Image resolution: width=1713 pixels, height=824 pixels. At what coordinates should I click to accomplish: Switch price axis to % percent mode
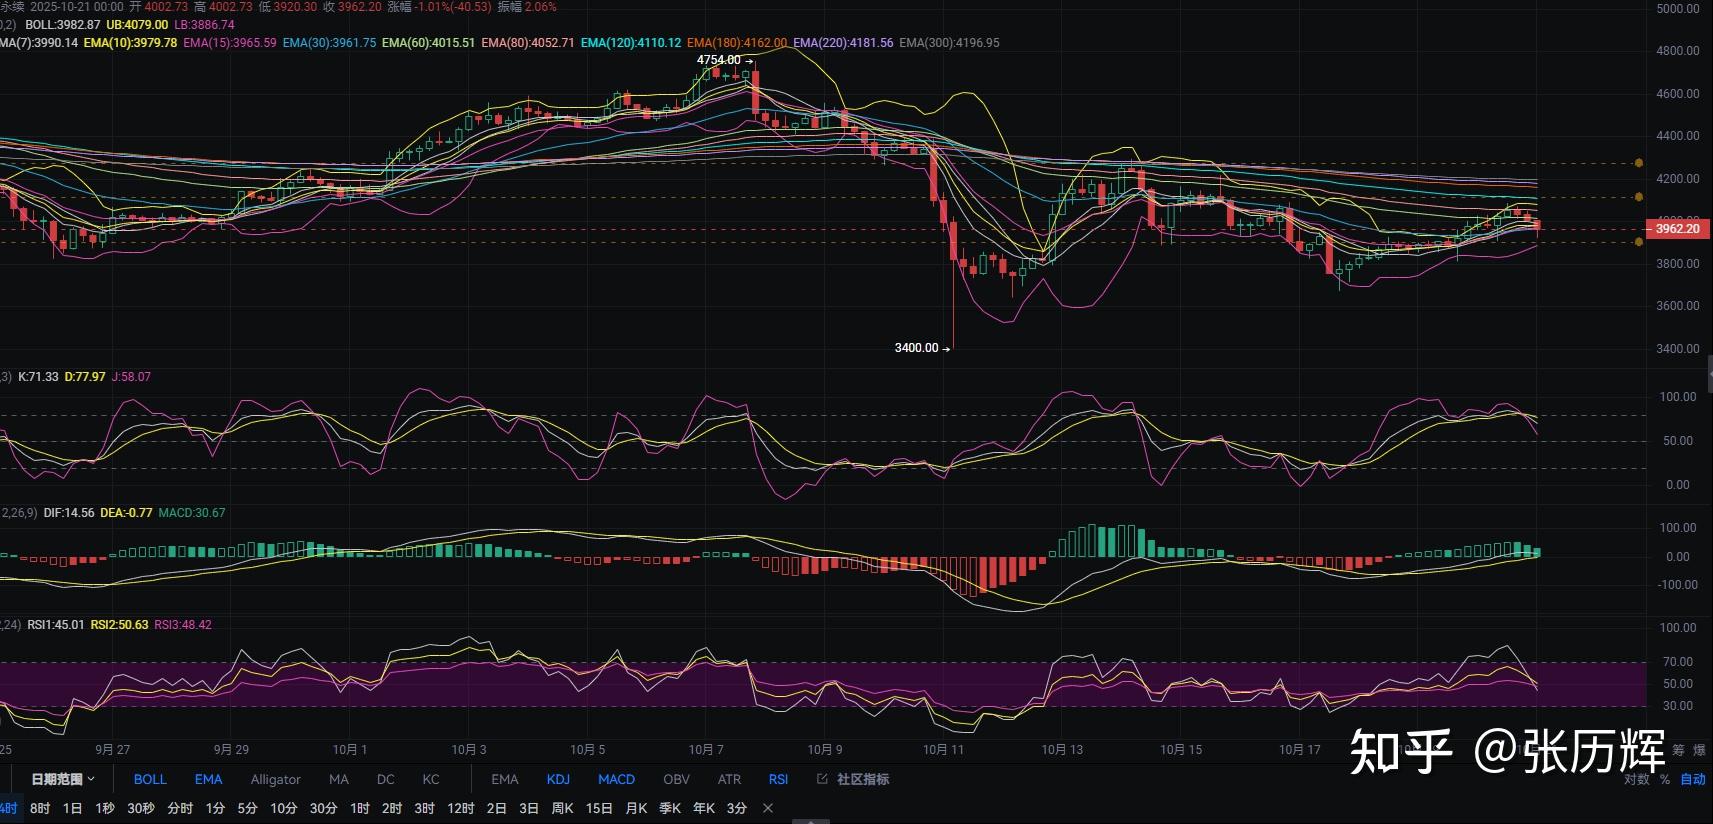(1665, 779)
